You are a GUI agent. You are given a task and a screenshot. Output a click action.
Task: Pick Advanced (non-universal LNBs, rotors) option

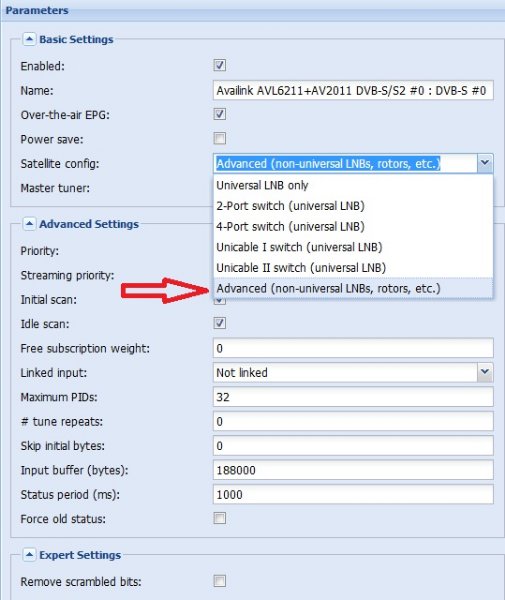tap(353, 288)
